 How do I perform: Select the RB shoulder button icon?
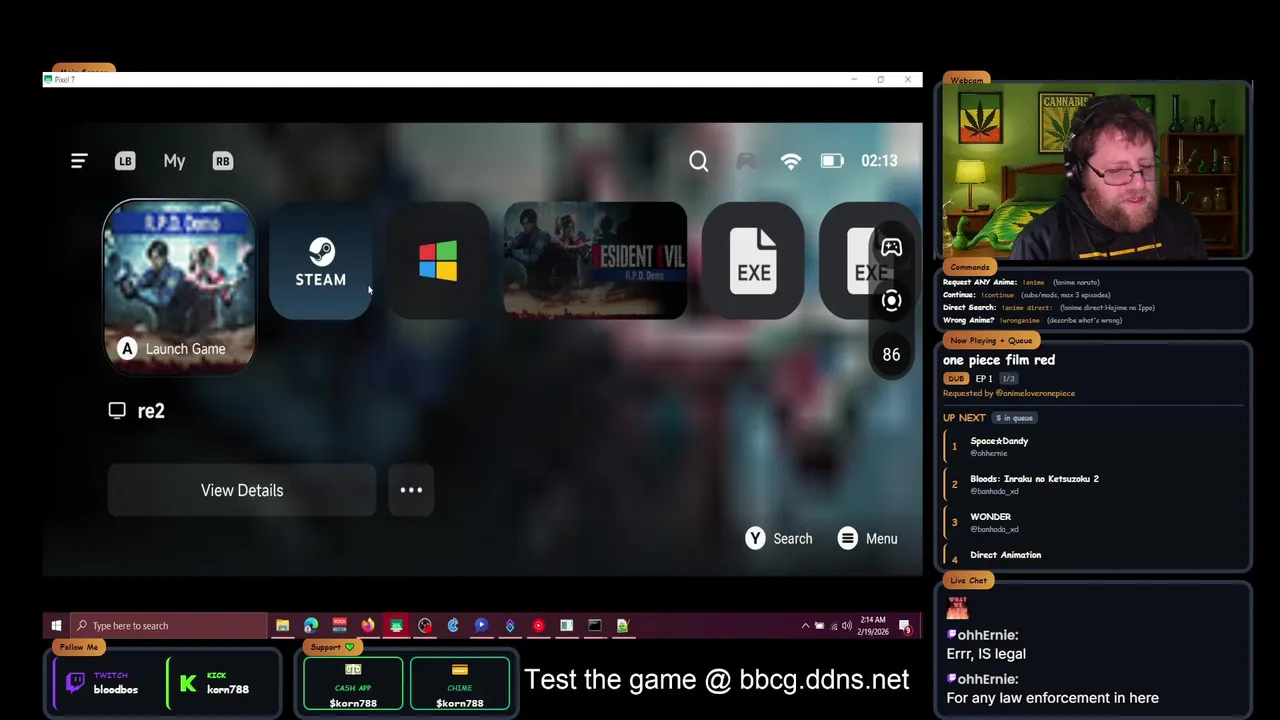[223, 161]
